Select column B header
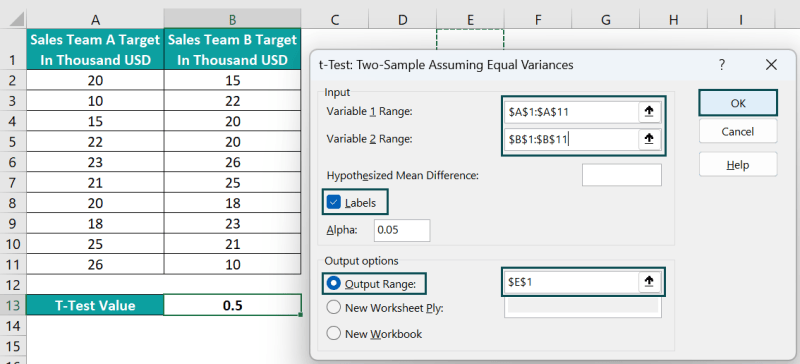The image size is (800, 364). 232,20
